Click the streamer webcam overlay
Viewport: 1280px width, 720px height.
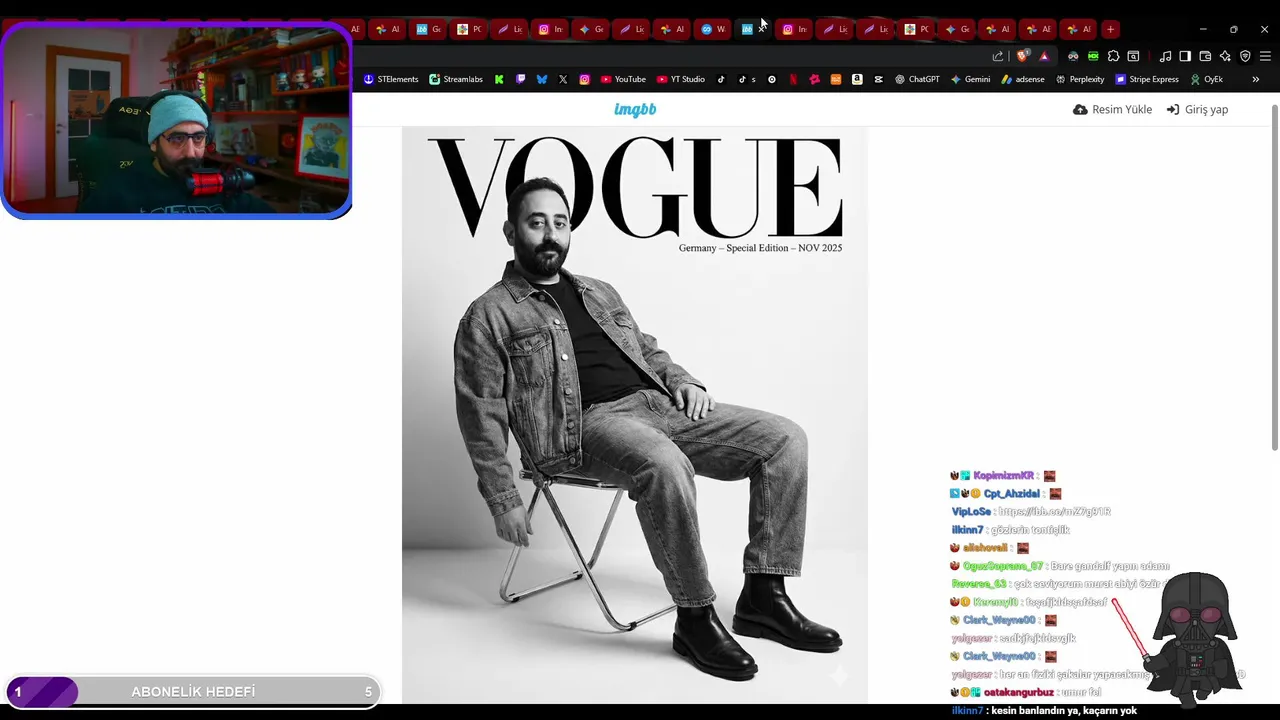(x=177, y=119)
